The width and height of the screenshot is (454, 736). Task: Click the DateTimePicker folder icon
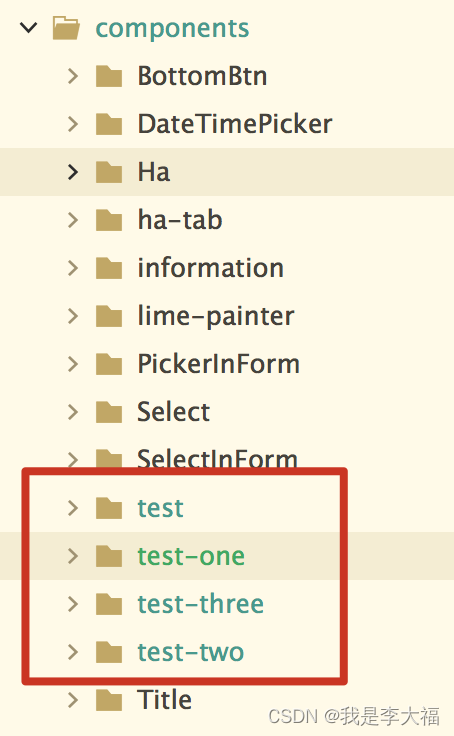coord(109,124)
